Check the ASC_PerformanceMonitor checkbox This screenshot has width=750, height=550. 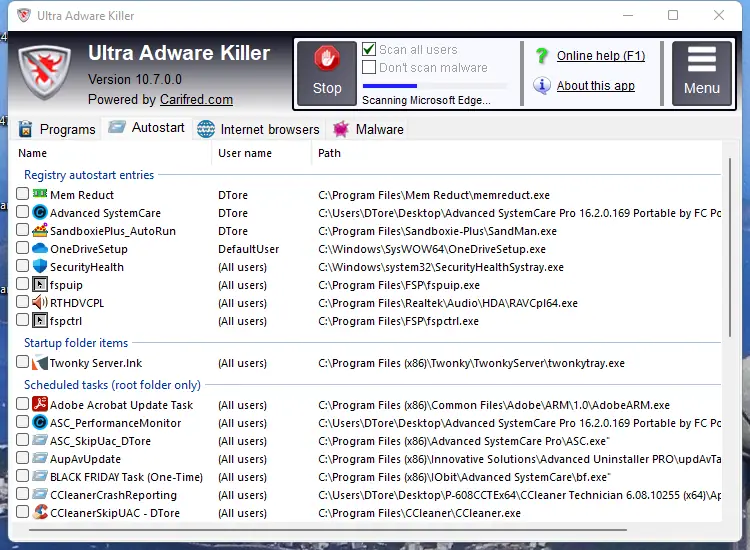(x=22, y=422)
